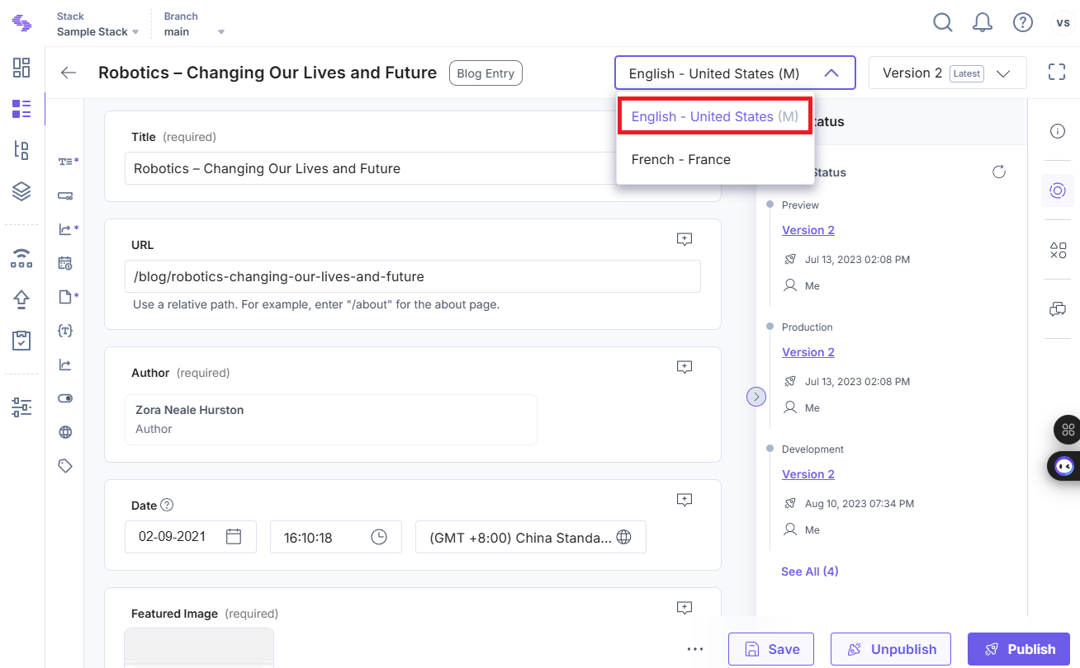Open the Settings sliders icon in sidebar

[x=21, y=407]
